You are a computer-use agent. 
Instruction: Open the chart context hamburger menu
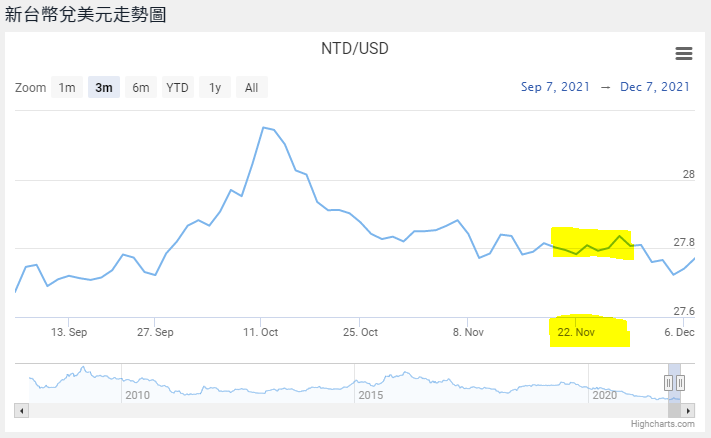(x=684, y=53)
